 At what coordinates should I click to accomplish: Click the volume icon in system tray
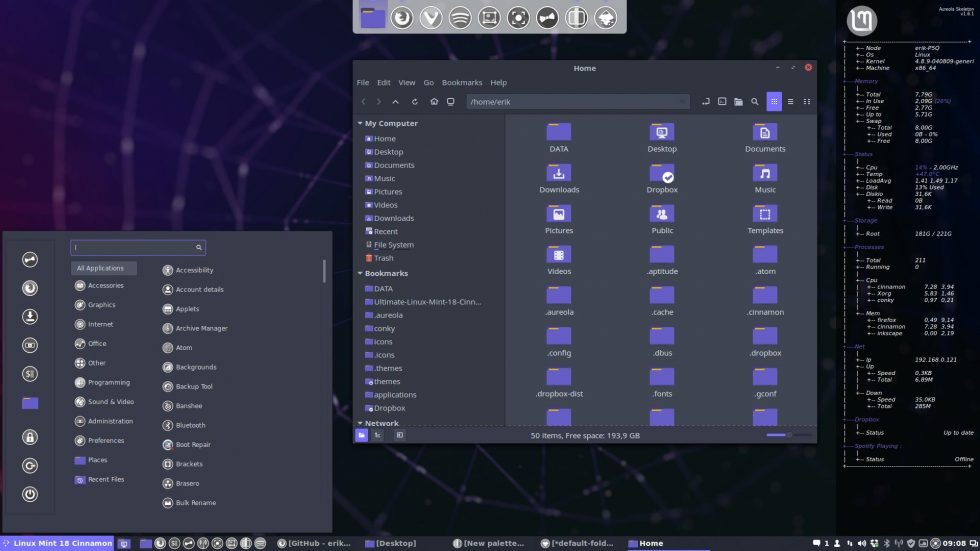pos(862,544)
